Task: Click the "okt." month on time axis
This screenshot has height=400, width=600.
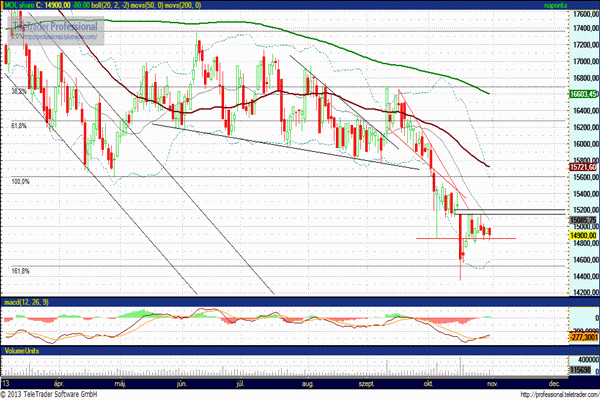Action: coord(428,383)
